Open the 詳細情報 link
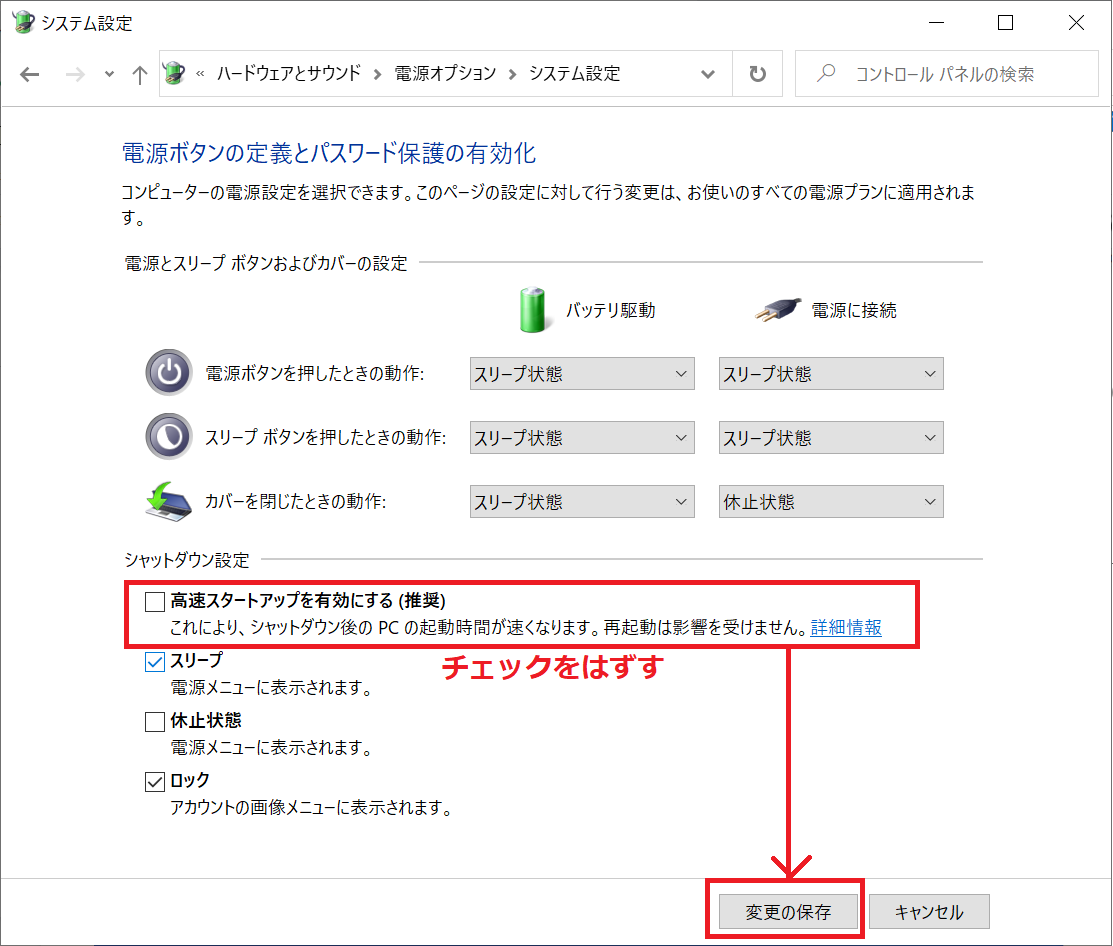The image size is (1113, 946). point(846,628)
